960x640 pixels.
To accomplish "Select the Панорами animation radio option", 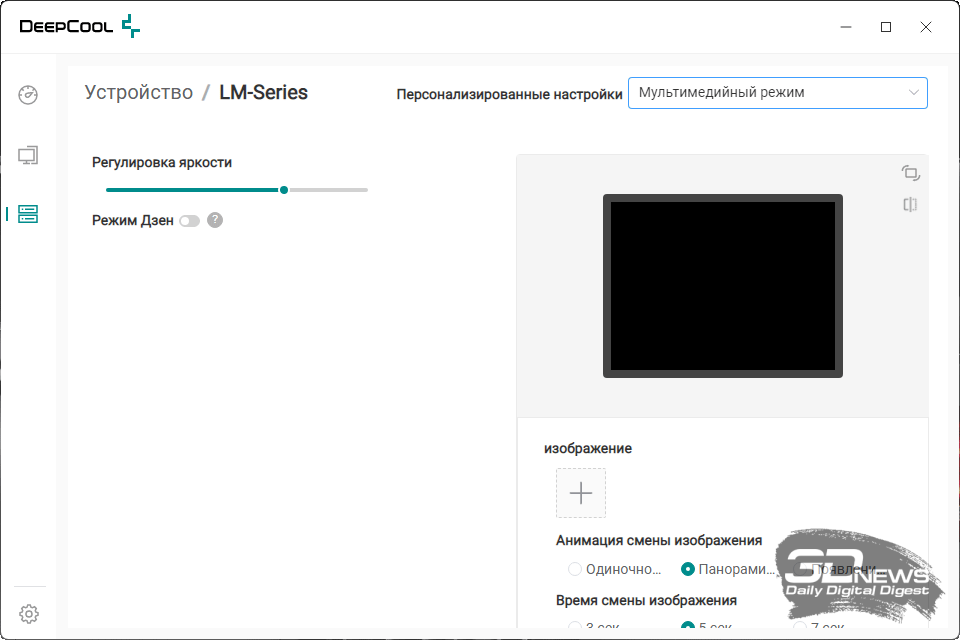I will (x=688, y=569).
